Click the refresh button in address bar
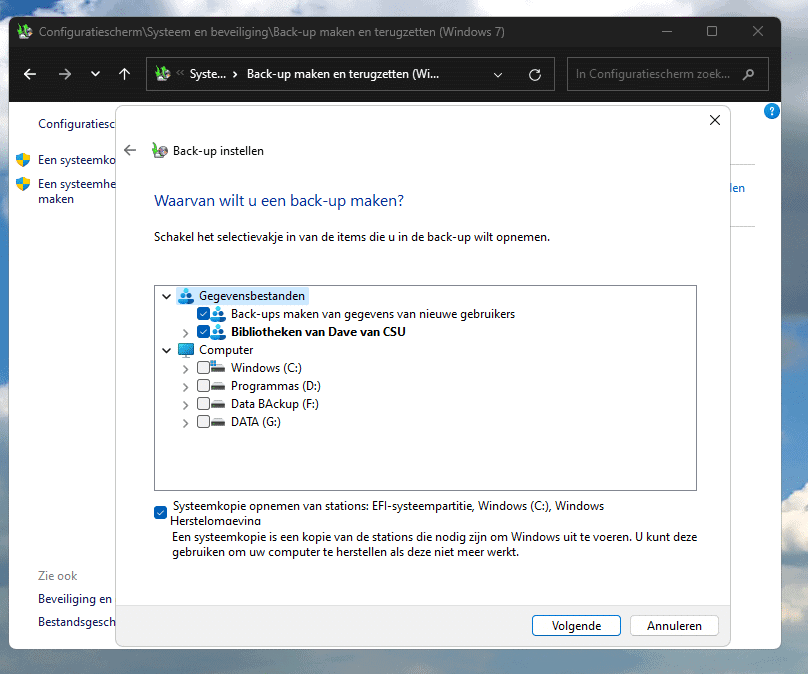The height and width of the screenshot is (674, 808). (535, 74)
